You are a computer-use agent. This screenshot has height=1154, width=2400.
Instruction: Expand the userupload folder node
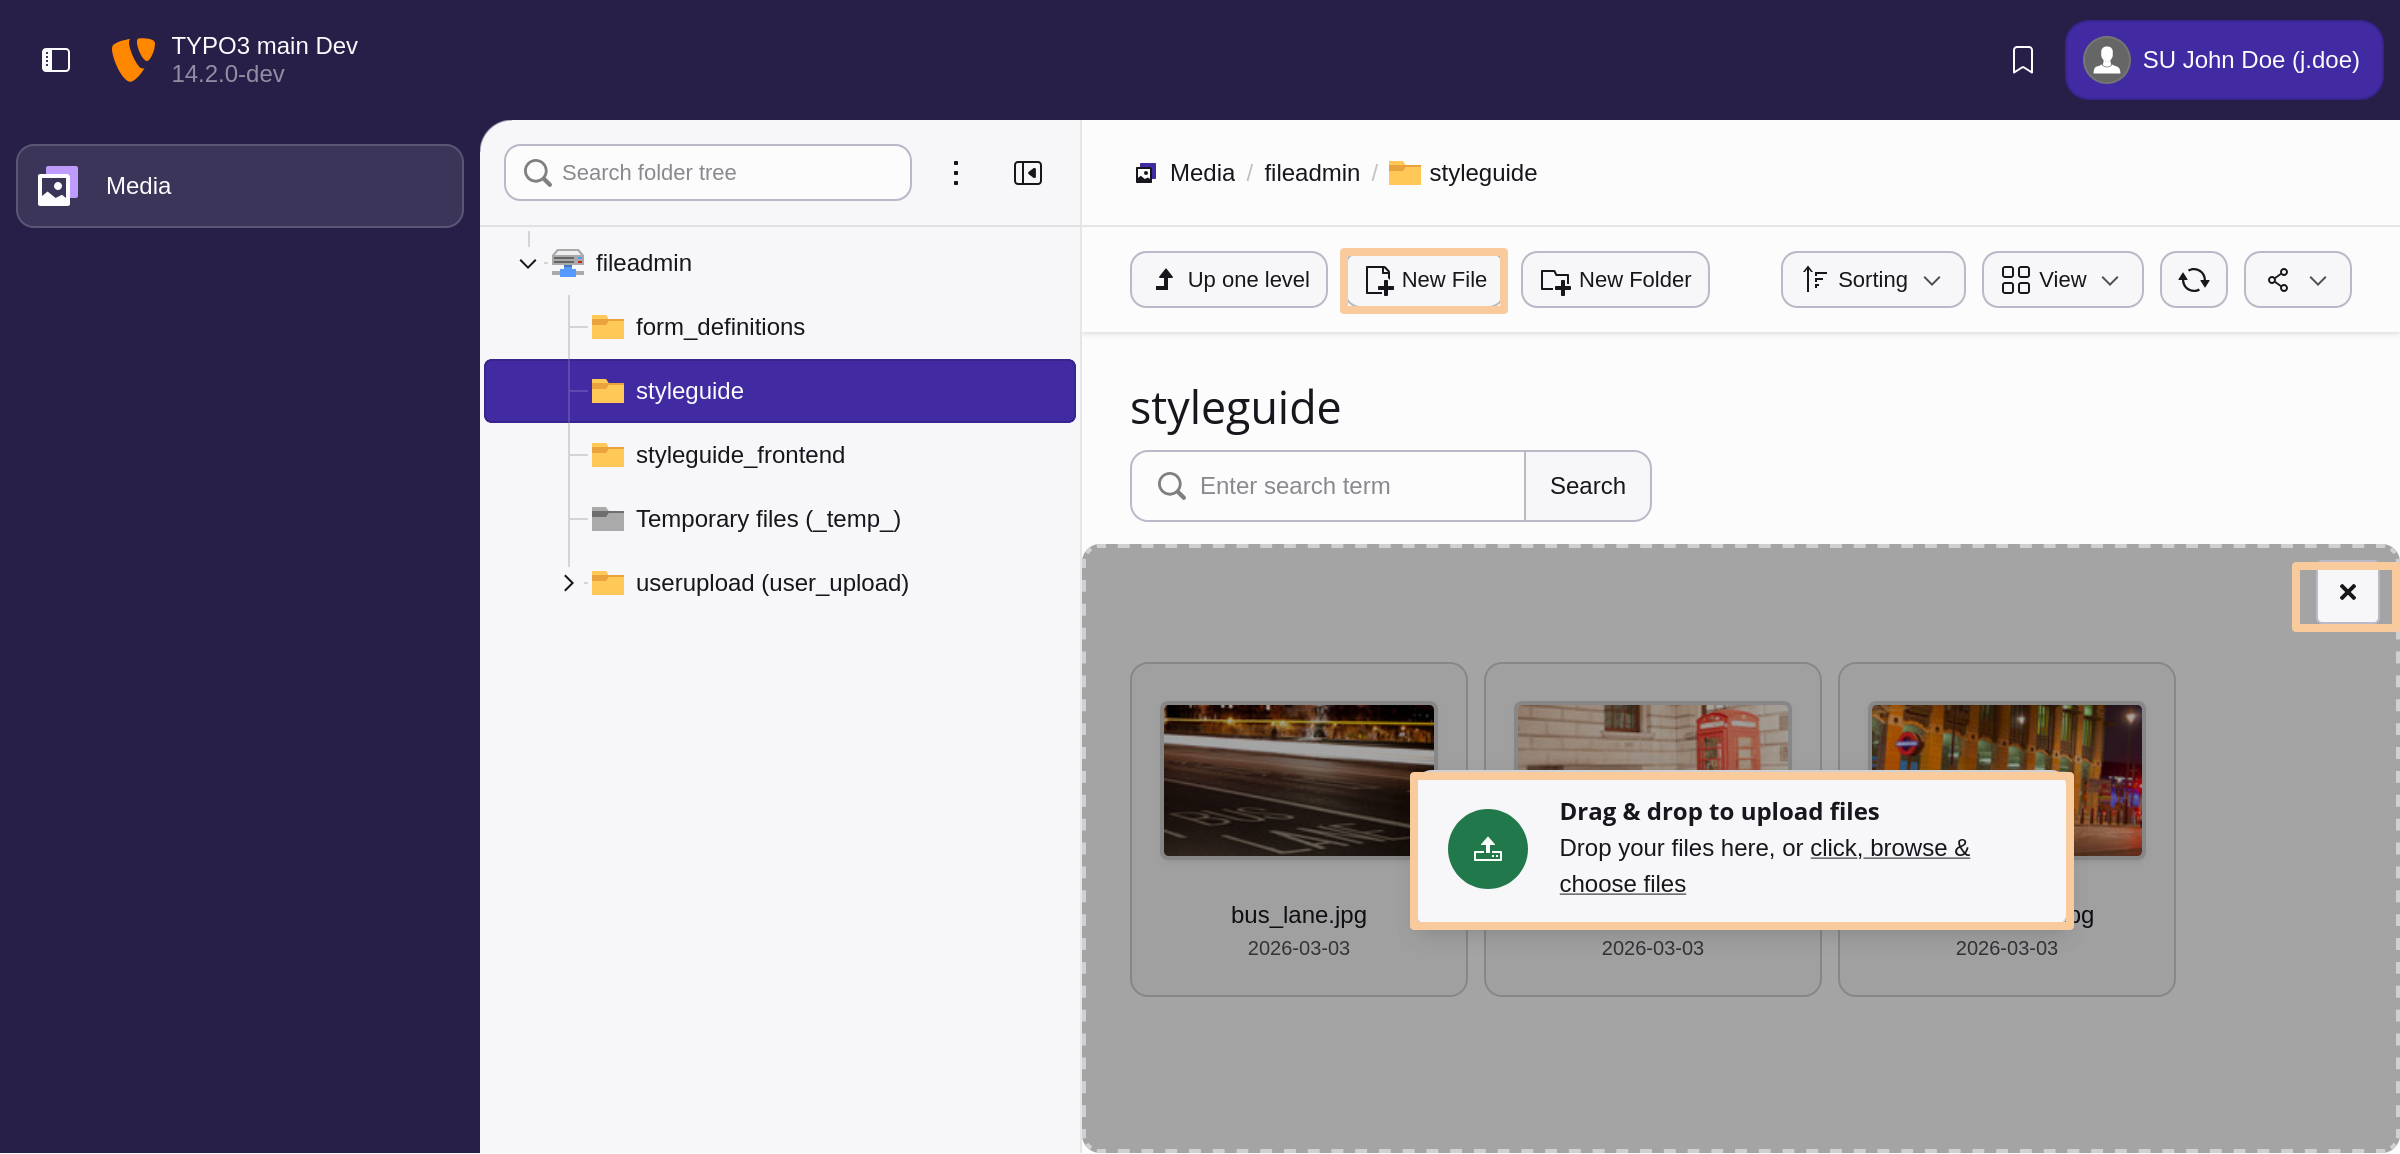point(568,583)
